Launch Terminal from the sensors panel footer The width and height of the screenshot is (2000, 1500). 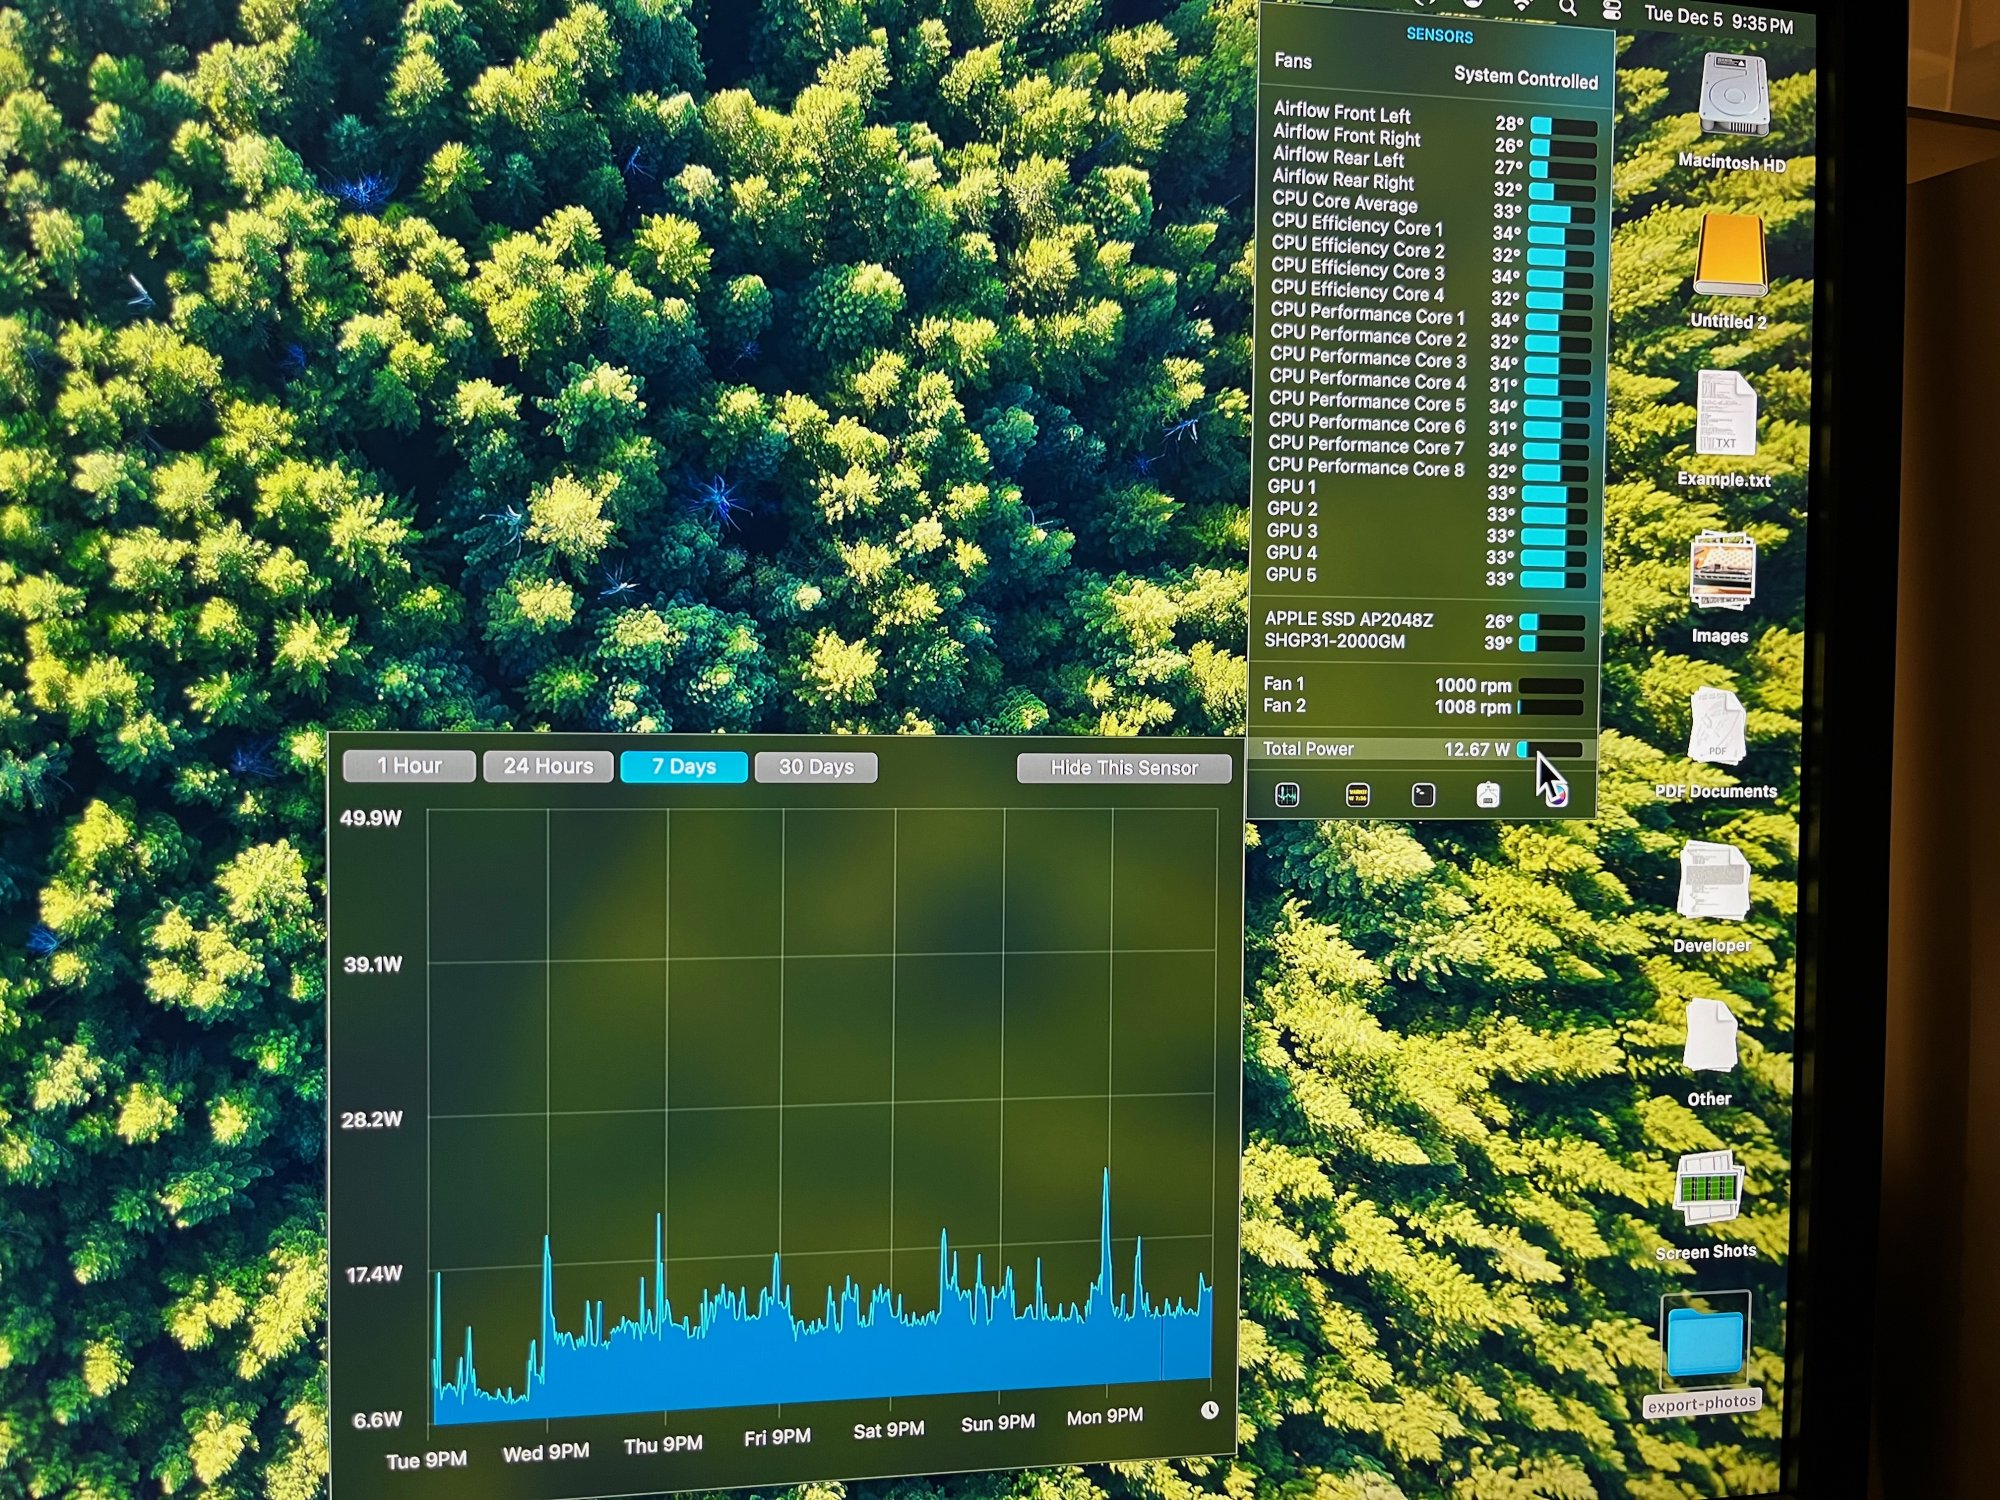[x=1423, y=795]
